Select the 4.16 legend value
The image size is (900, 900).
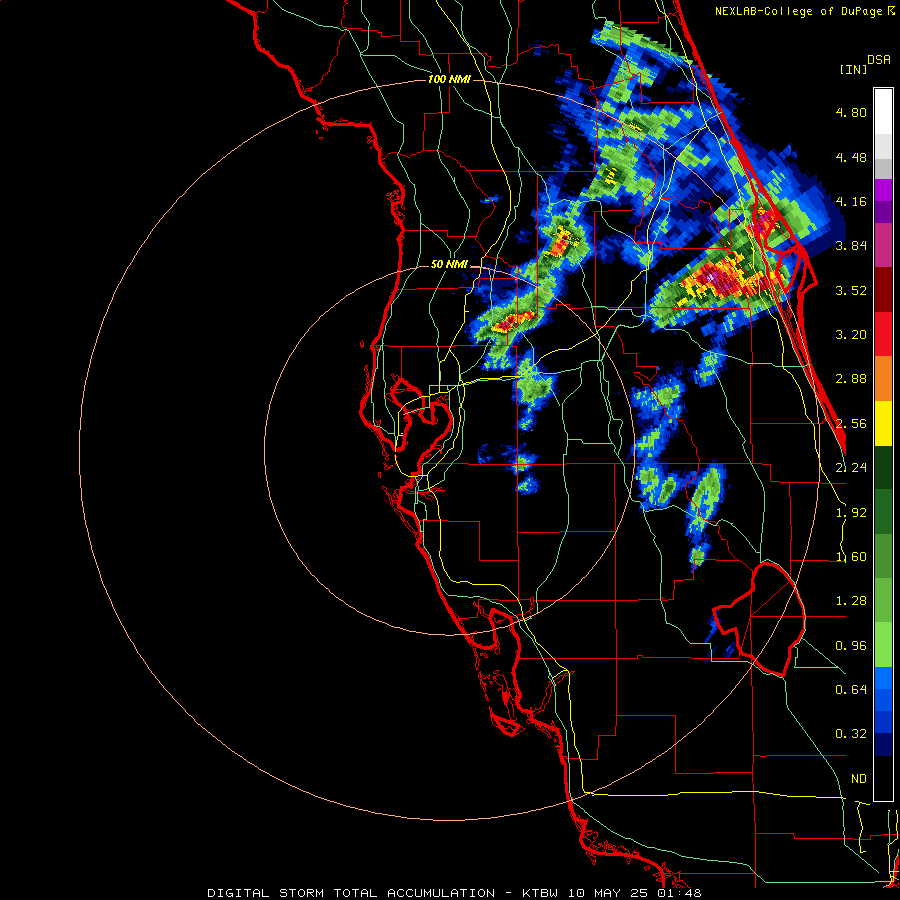click(851, 201)
